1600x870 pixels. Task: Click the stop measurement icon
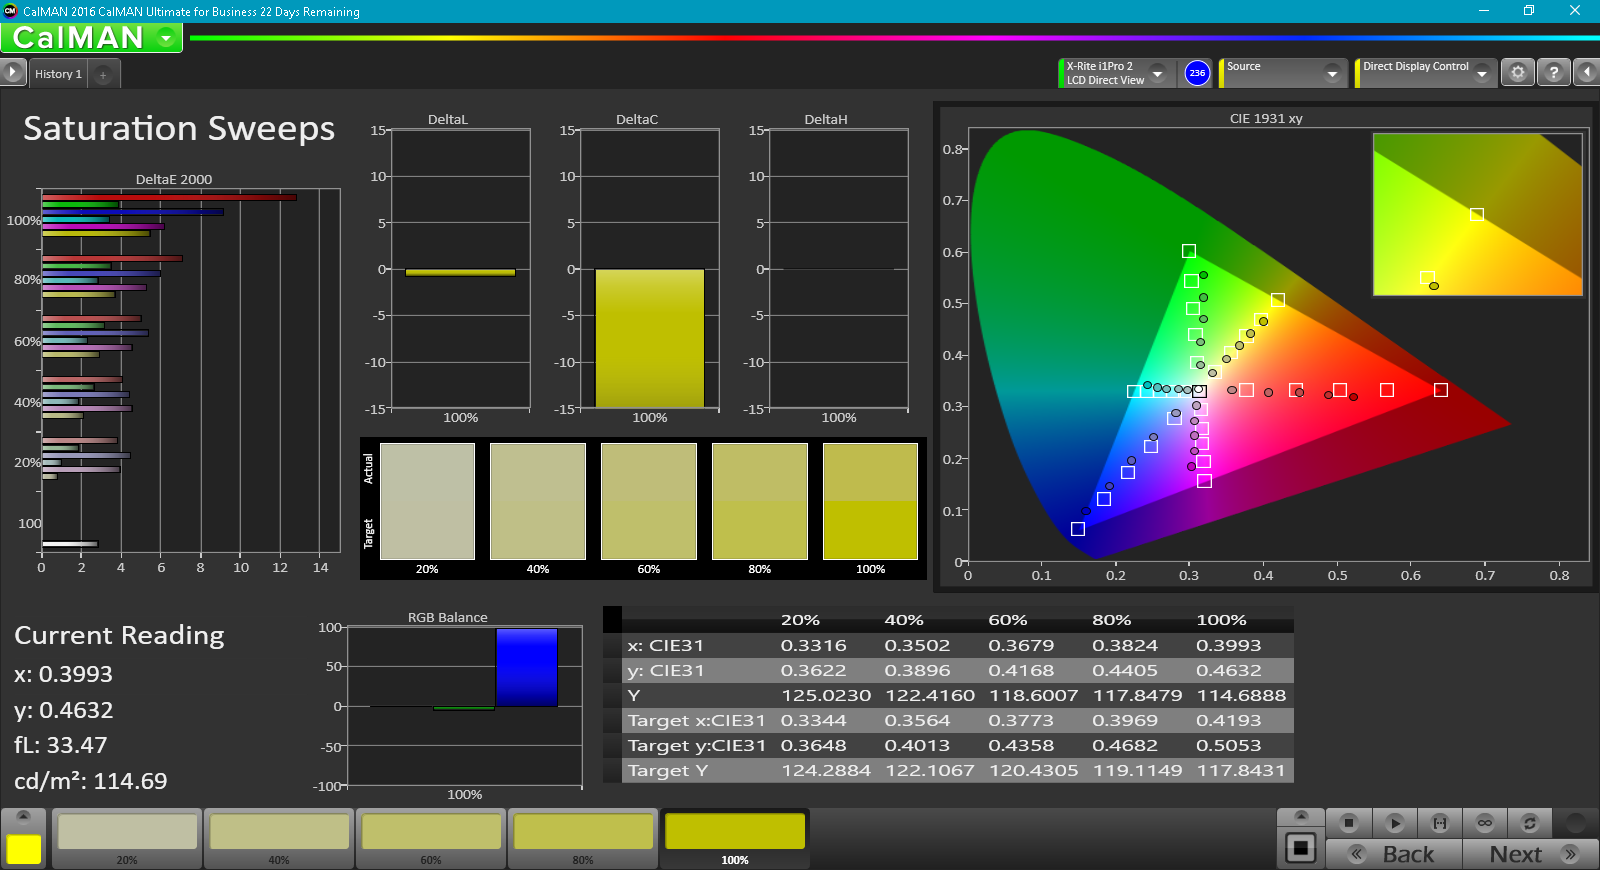coord(1348,823)
